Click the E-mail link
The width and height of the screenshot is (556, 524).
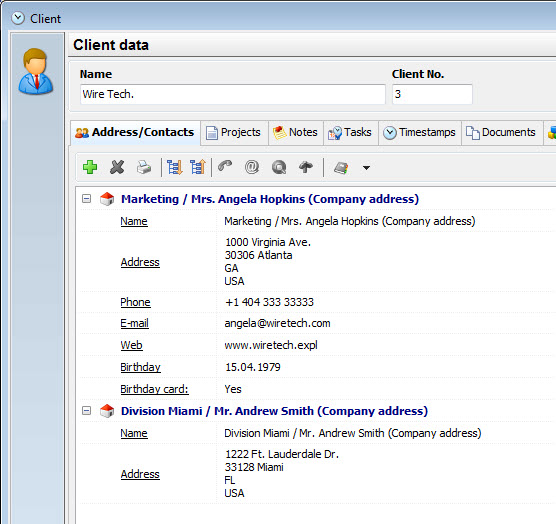pyautogui.click(x=134, y=323)
